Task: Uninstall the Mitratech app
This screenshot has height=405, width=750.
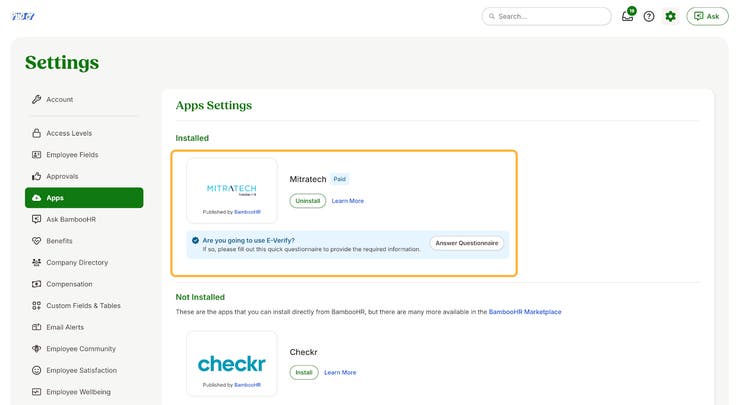Action: [x=308, y=201]
